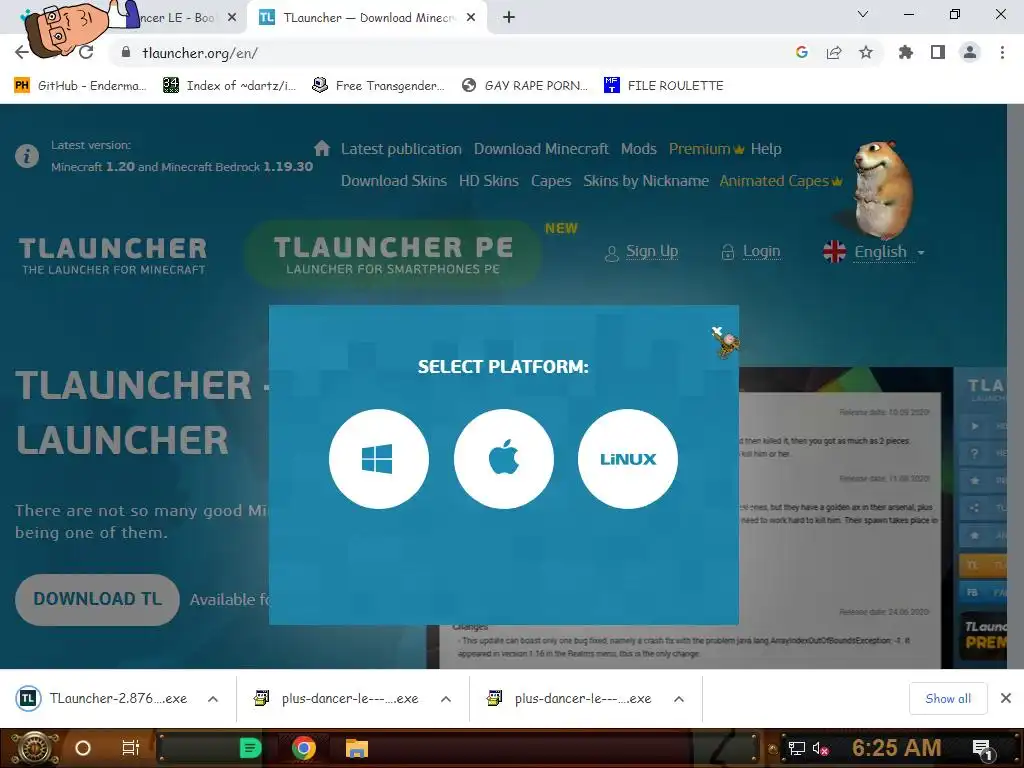
Task: Reload the page with the refresh icon
Action: tap(86, 52)
